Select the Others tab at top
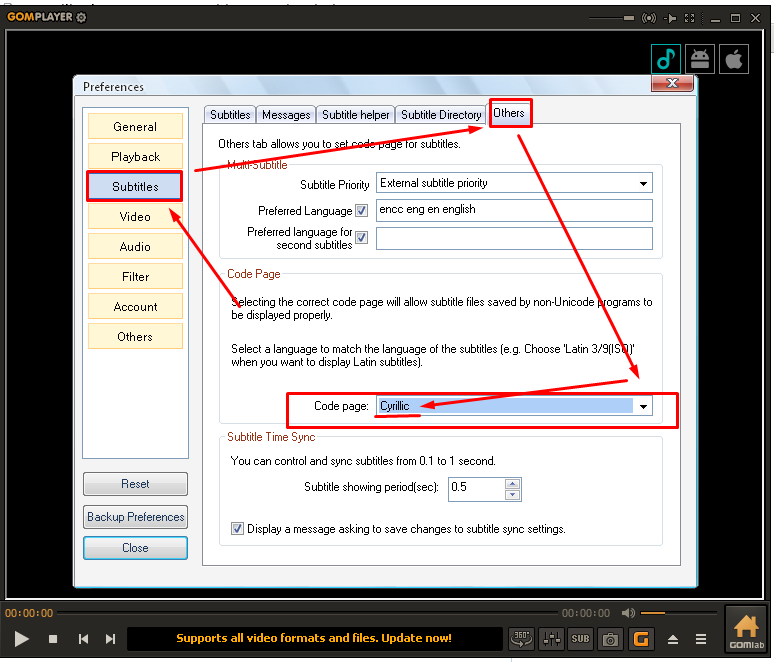Viewport: 774px width, 662px height. pyautogui.click(x=509, y=113)
